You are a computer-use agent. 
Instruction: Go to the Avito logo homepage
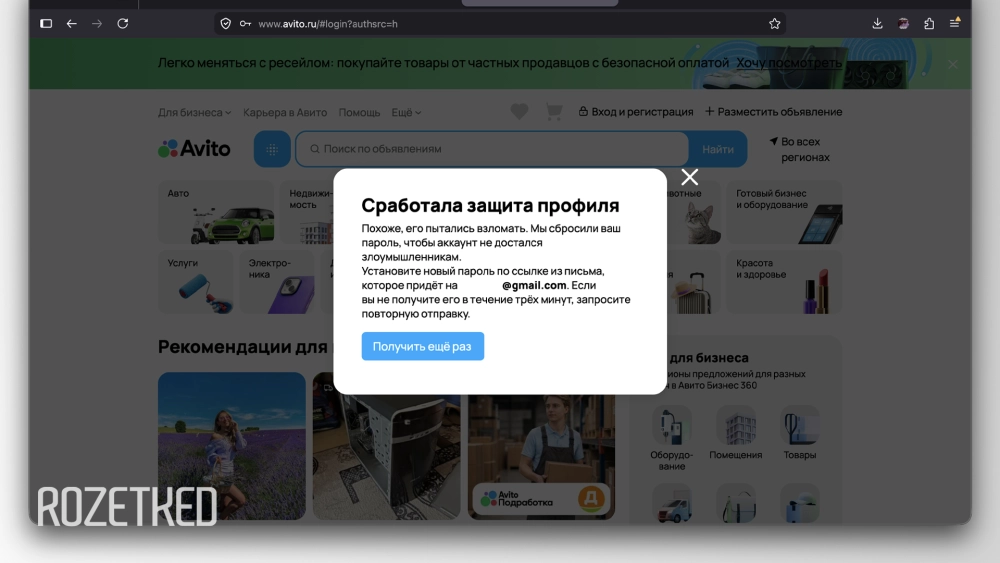[194, 149]
